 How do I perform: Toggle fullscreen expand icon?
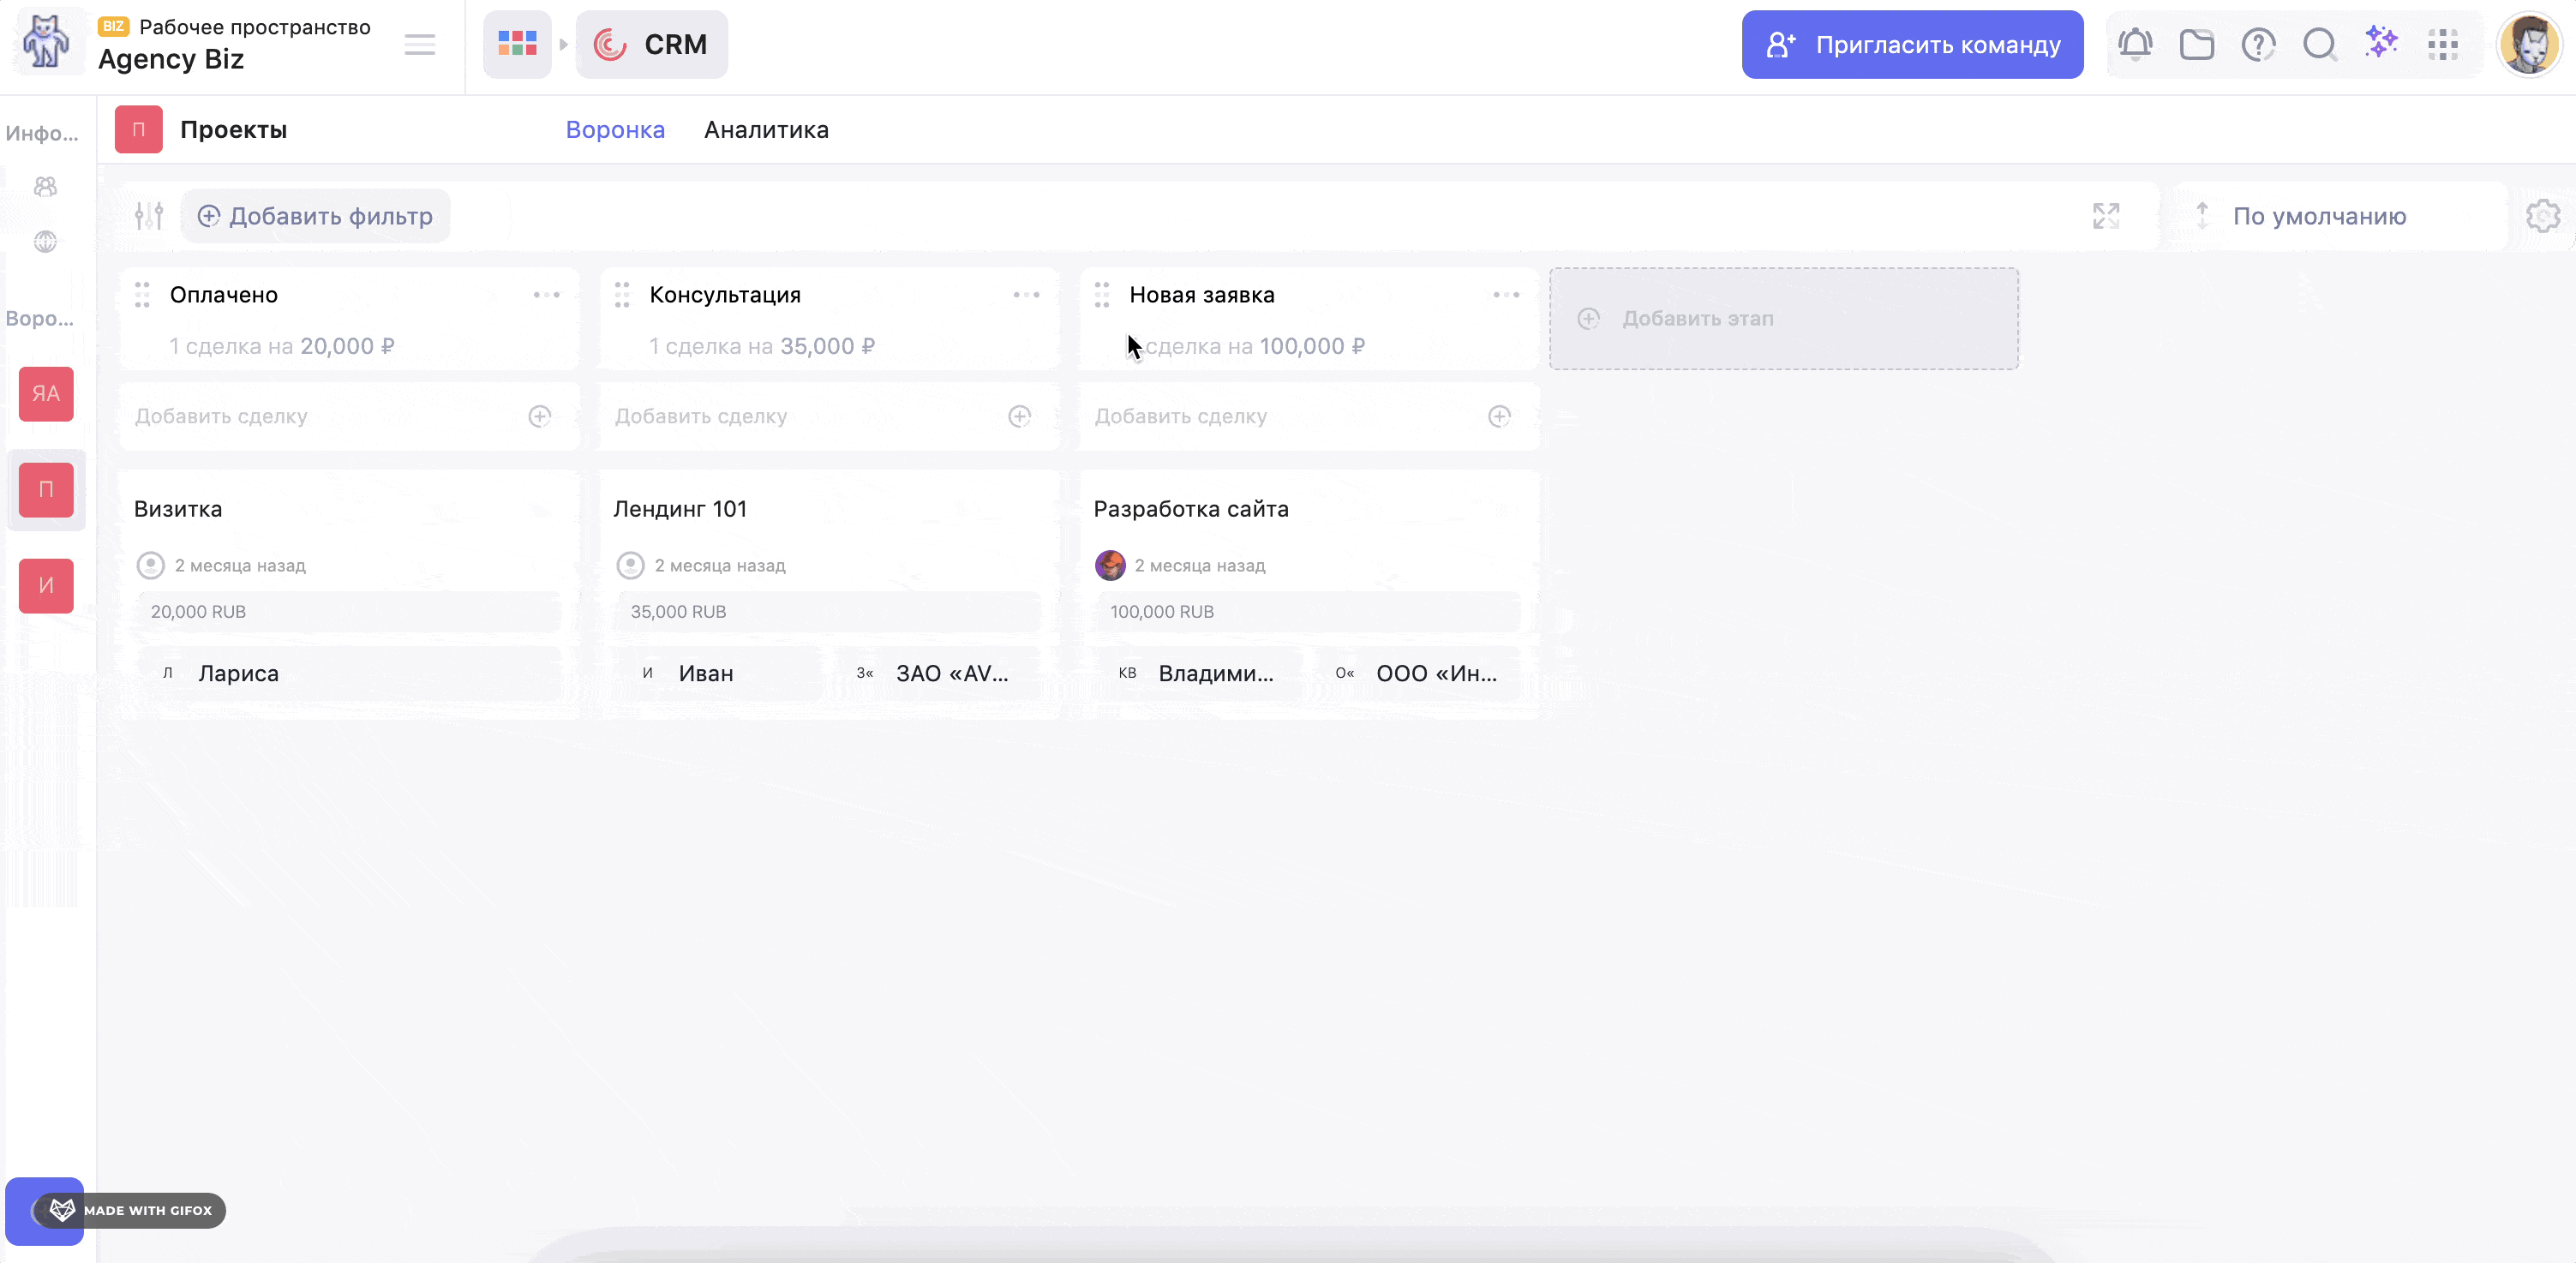(2106, 216)
